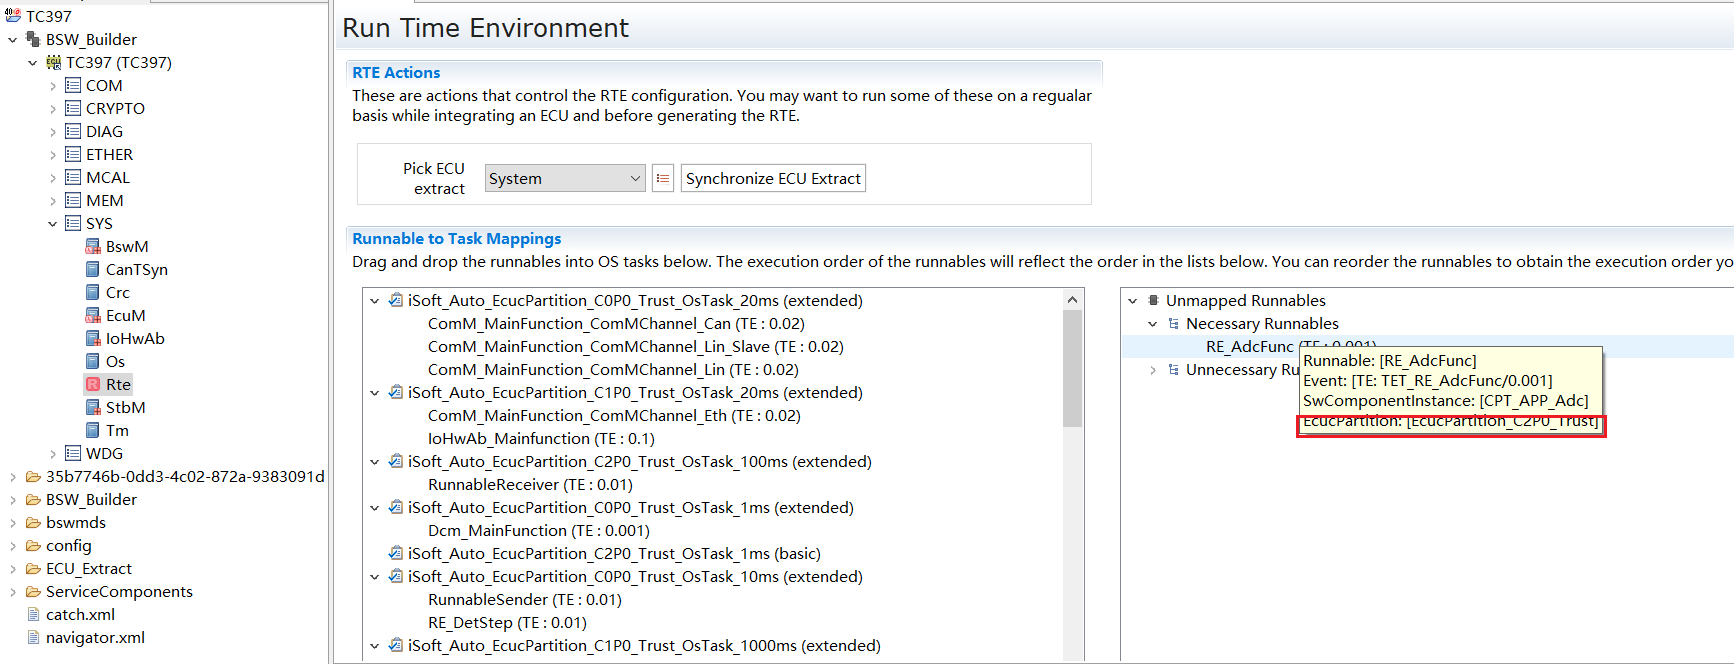Click the OsTask_20ms C0P0 task icon
This screenshot has width=1734, height=664.
[396, 301]
